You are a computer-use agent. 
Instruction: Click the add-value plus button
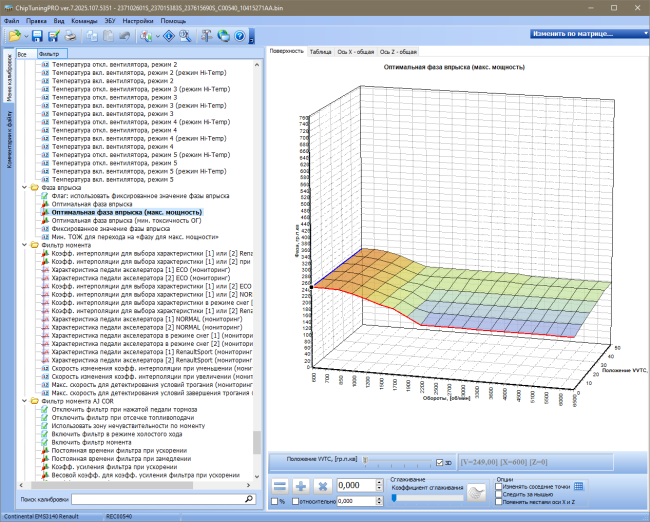coord(301,486)
